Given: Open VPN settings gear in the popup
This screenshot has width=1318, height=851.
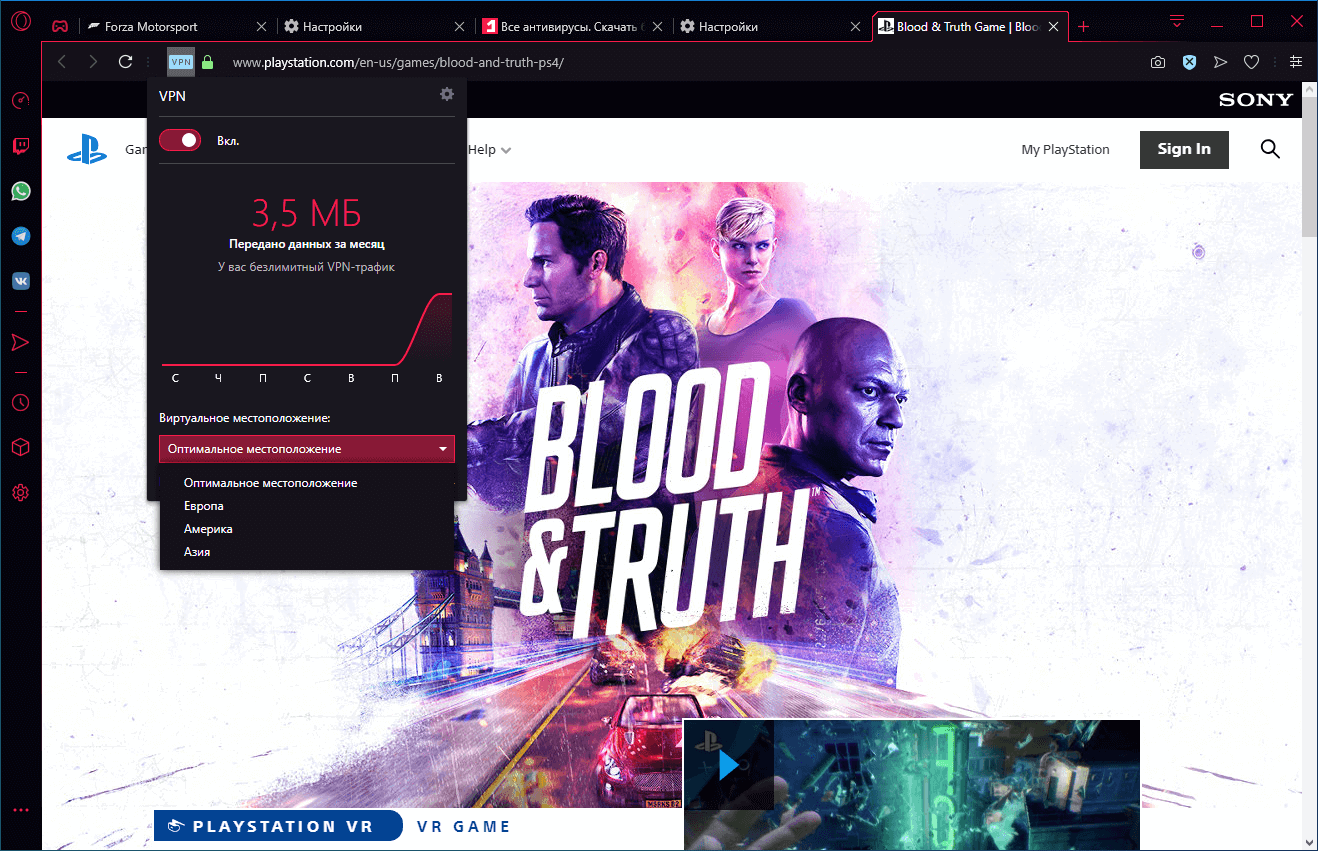Looking at the screenshot, I should coord(447,94).
